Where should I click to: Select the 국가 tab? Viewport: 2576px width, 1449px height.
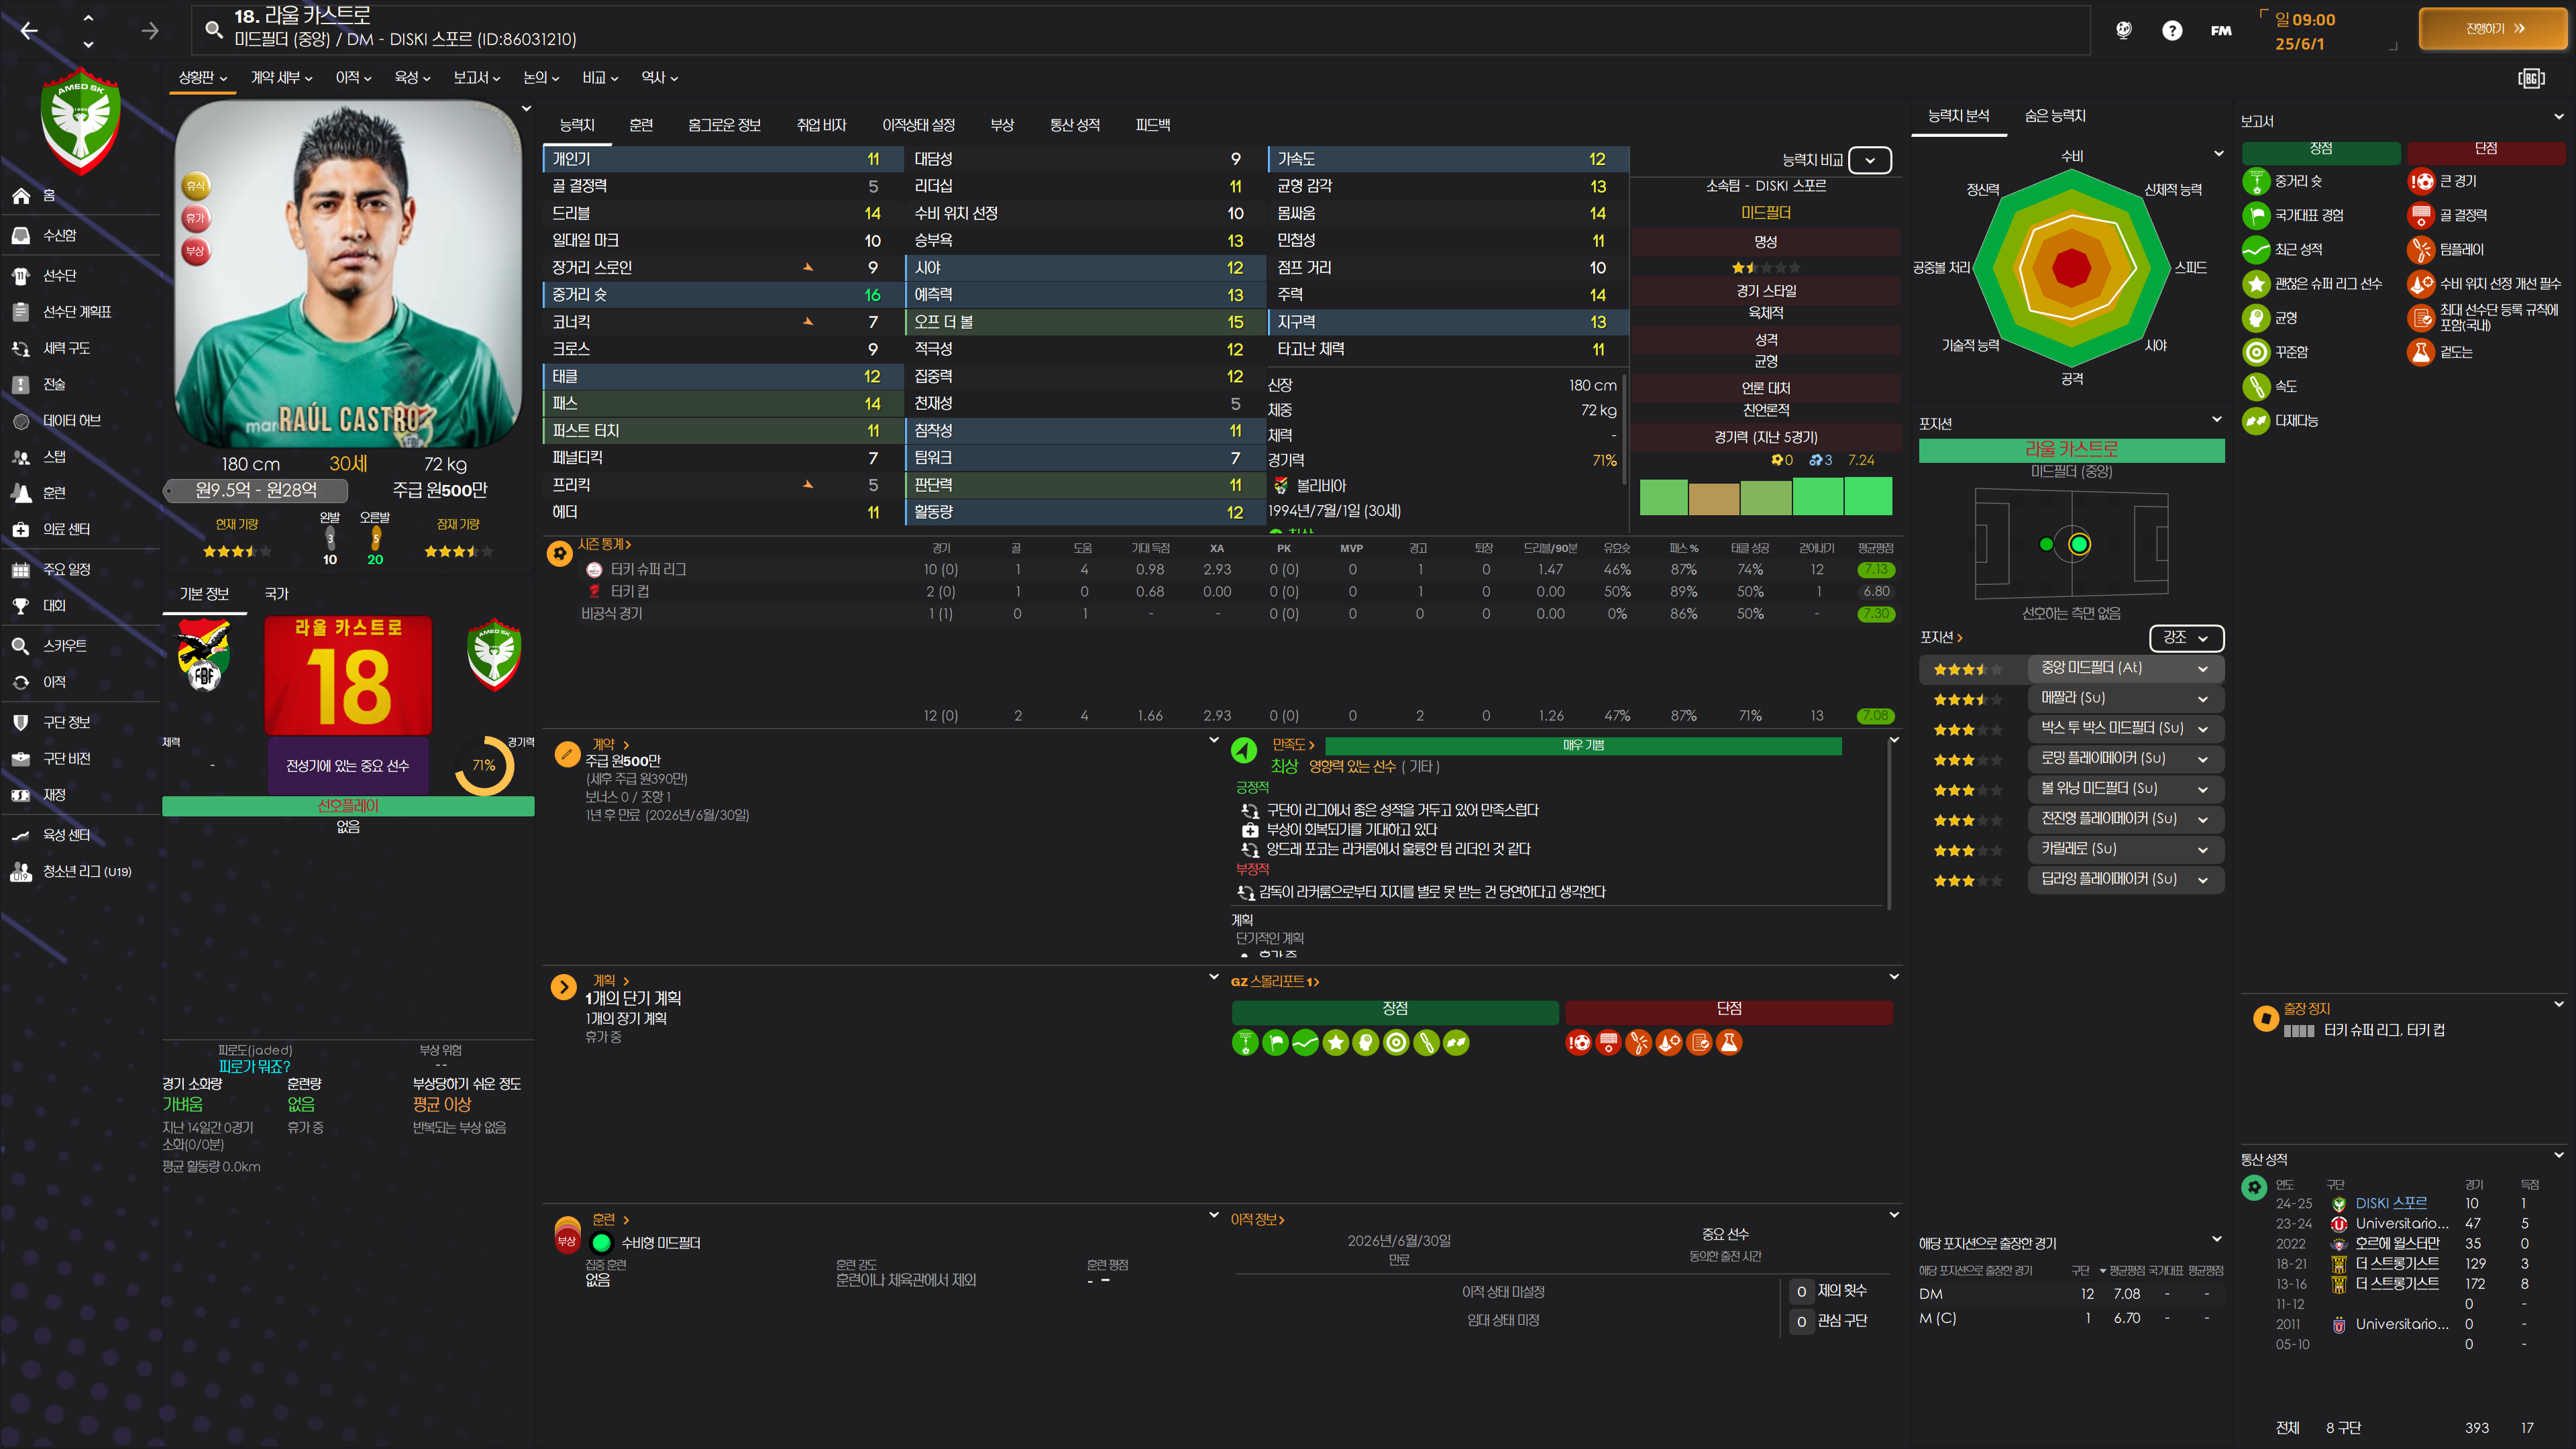(276, 594)
